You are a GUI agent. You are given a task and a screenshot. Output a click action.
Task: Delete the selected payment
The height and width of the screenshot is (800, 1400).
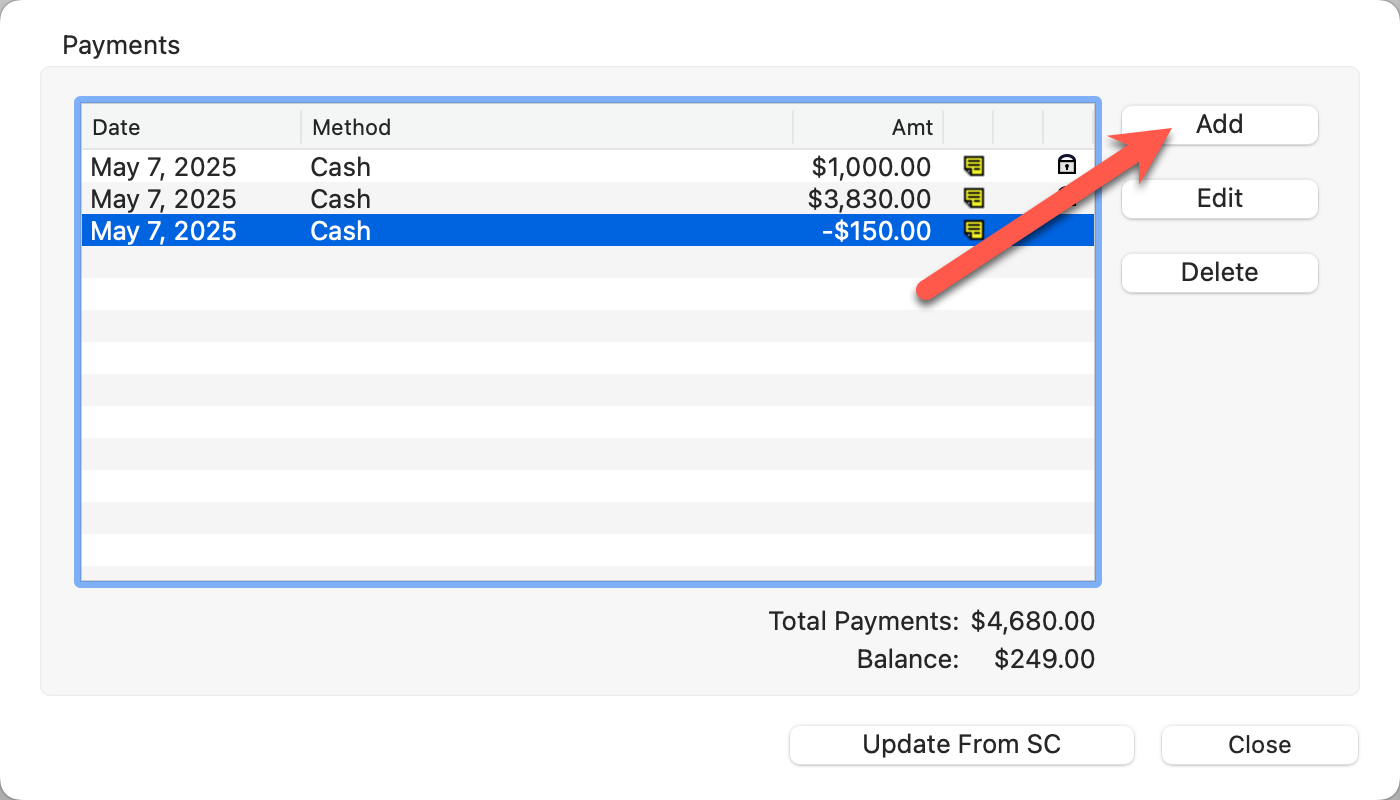(x=1219, y=272)
